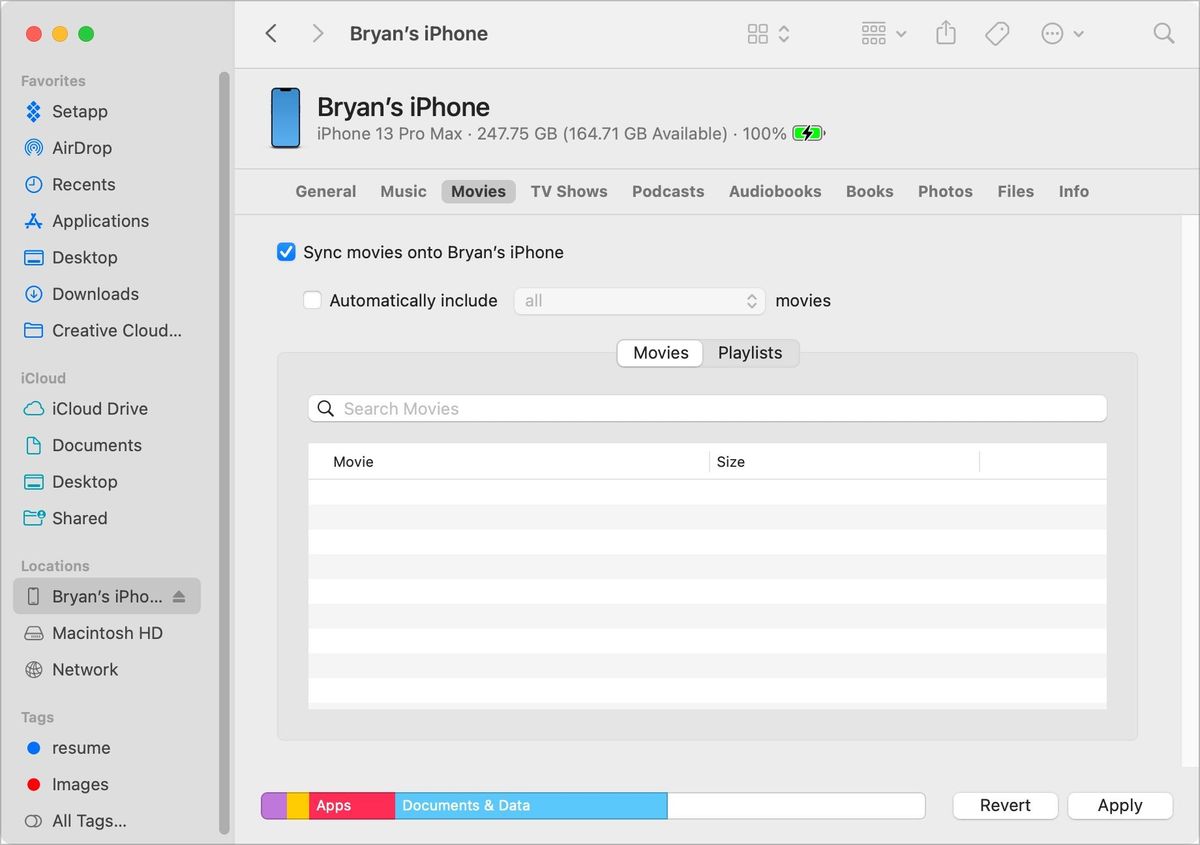Open the TV Shows tab
The image size is (1200, 845).
point(569,191)
